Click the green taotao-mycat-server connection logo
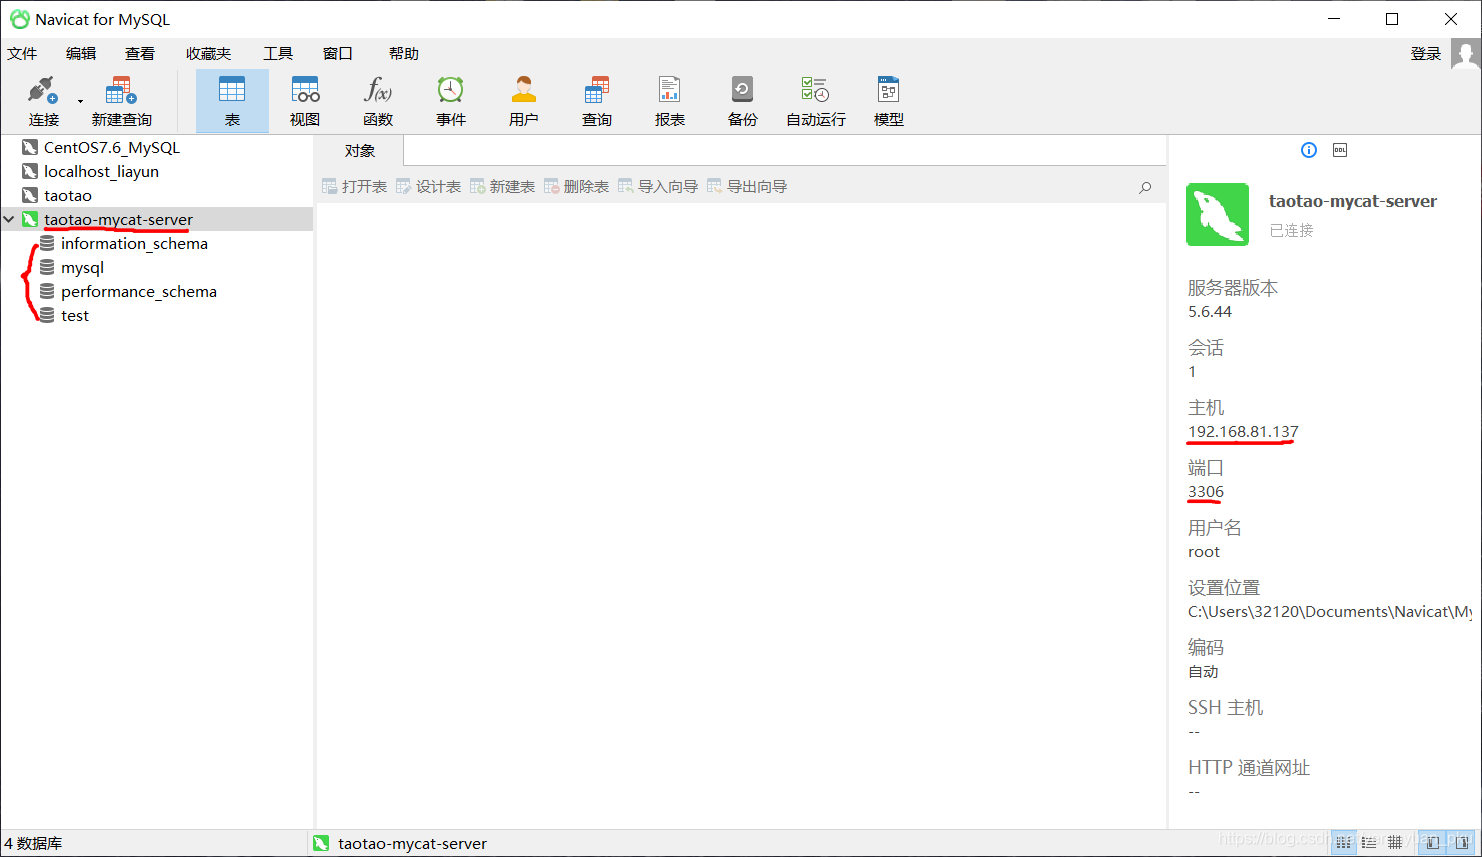 click(1217, 214)
